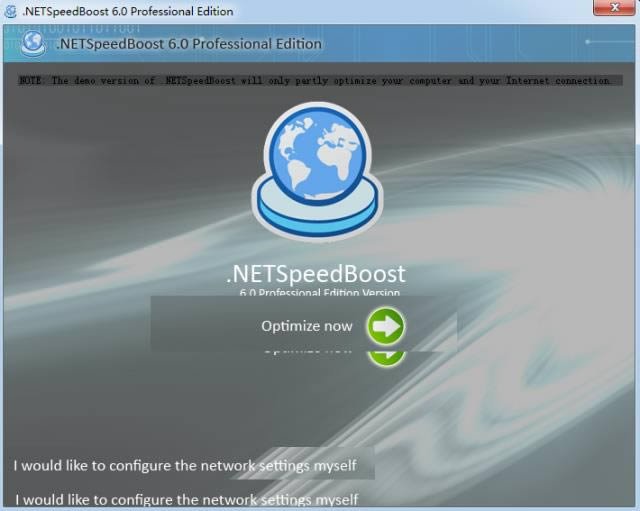Click the green arrow next to Optimize now
Screen dimensions: 640x511
pos(386,327)
